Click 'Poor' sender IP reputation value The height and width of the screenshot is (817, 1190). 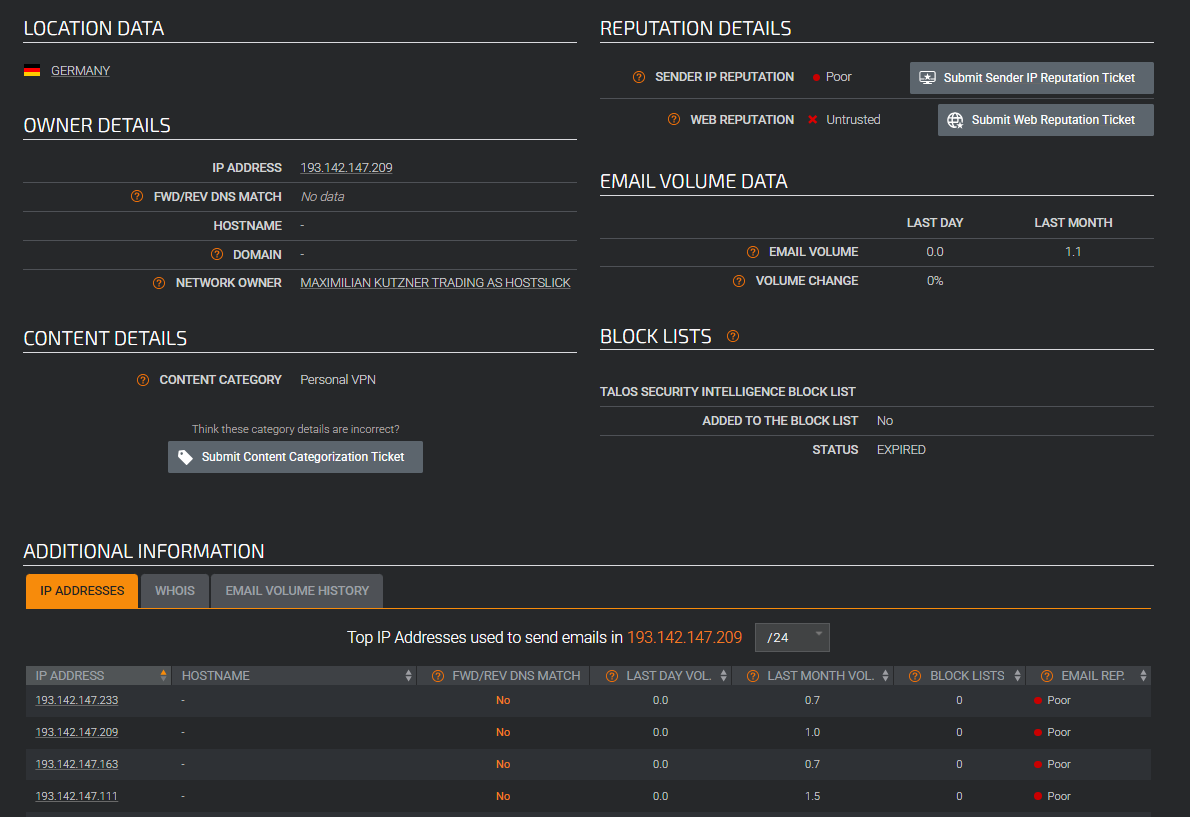click(x=839, y=77)
